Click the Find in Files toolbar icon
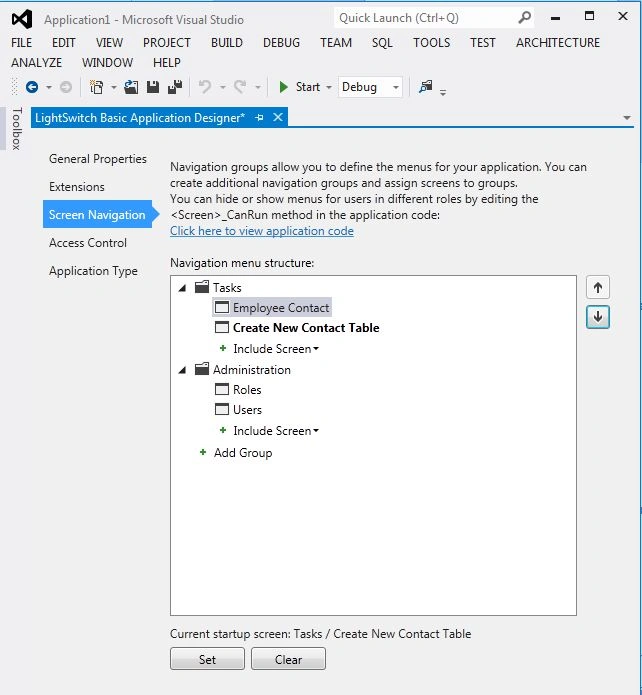The width and height of the screenshot is (642, 695). (426, 86)
